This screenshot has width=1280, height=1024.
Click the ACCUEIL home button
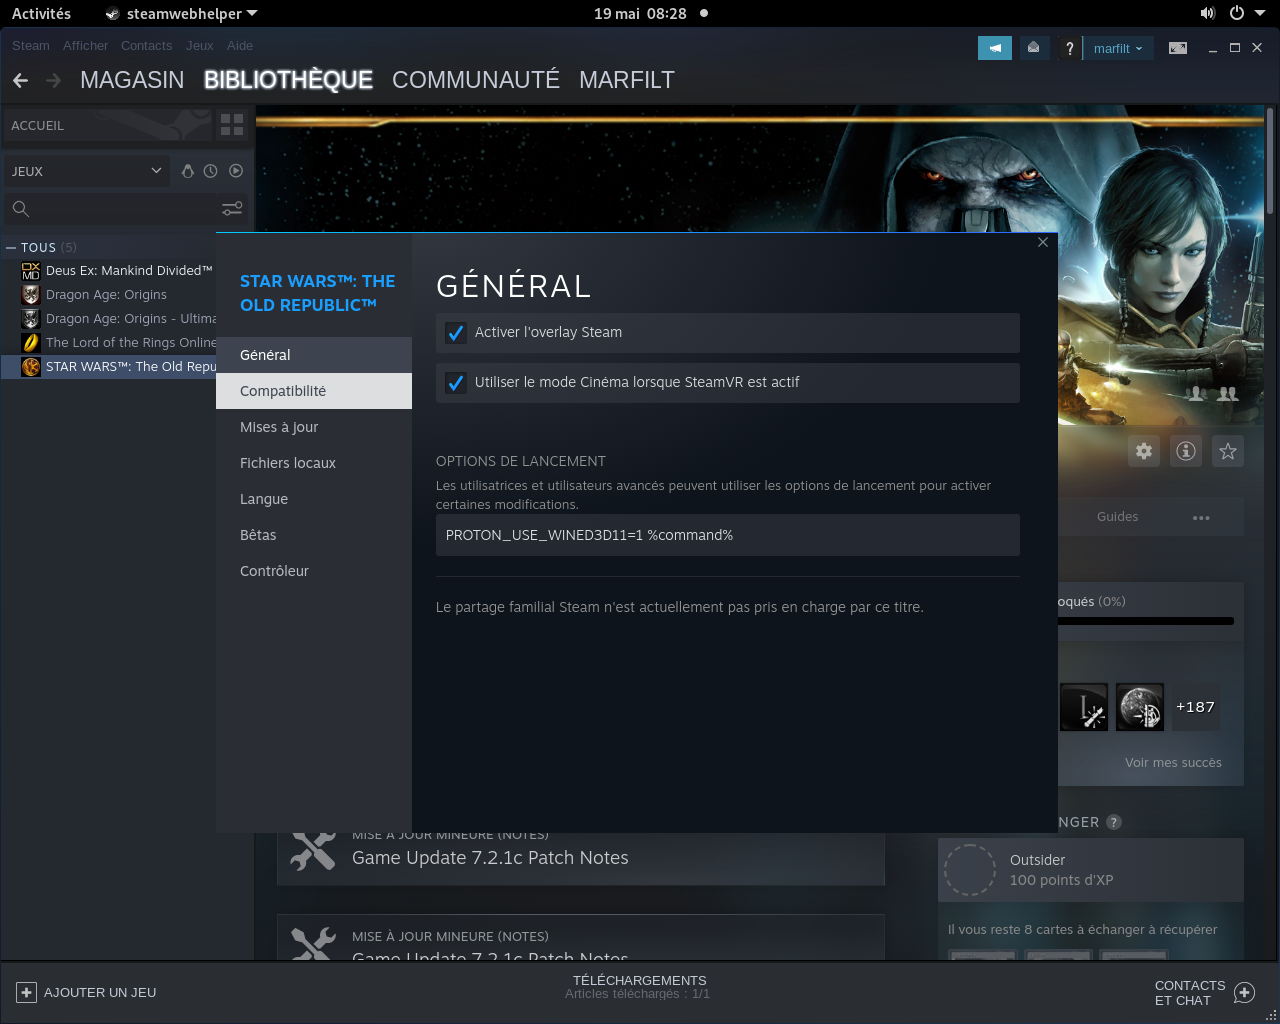click(x=108, y=125)
